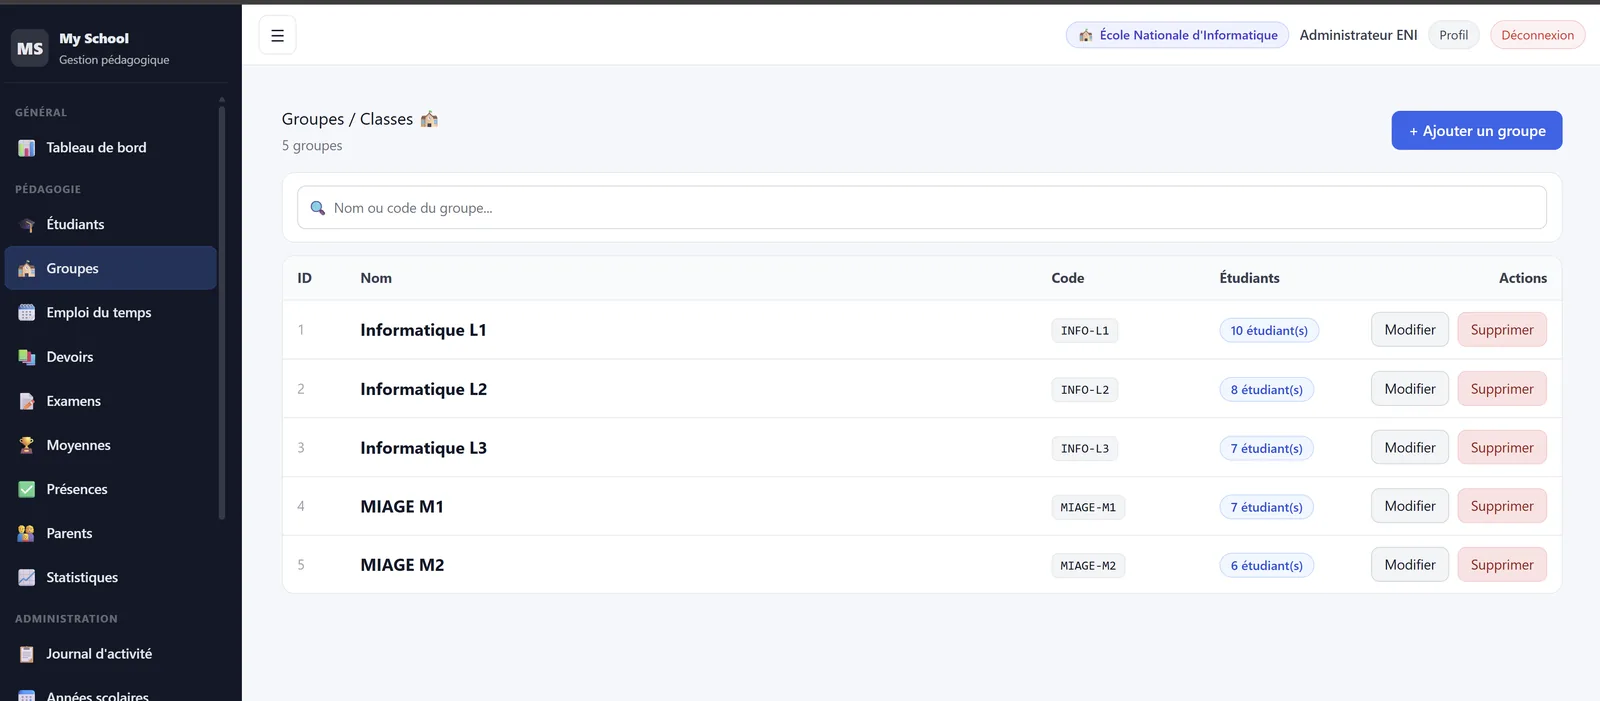
Task: Click the Parents people icon
Action: pyautogui.click(x=27, y=533)
